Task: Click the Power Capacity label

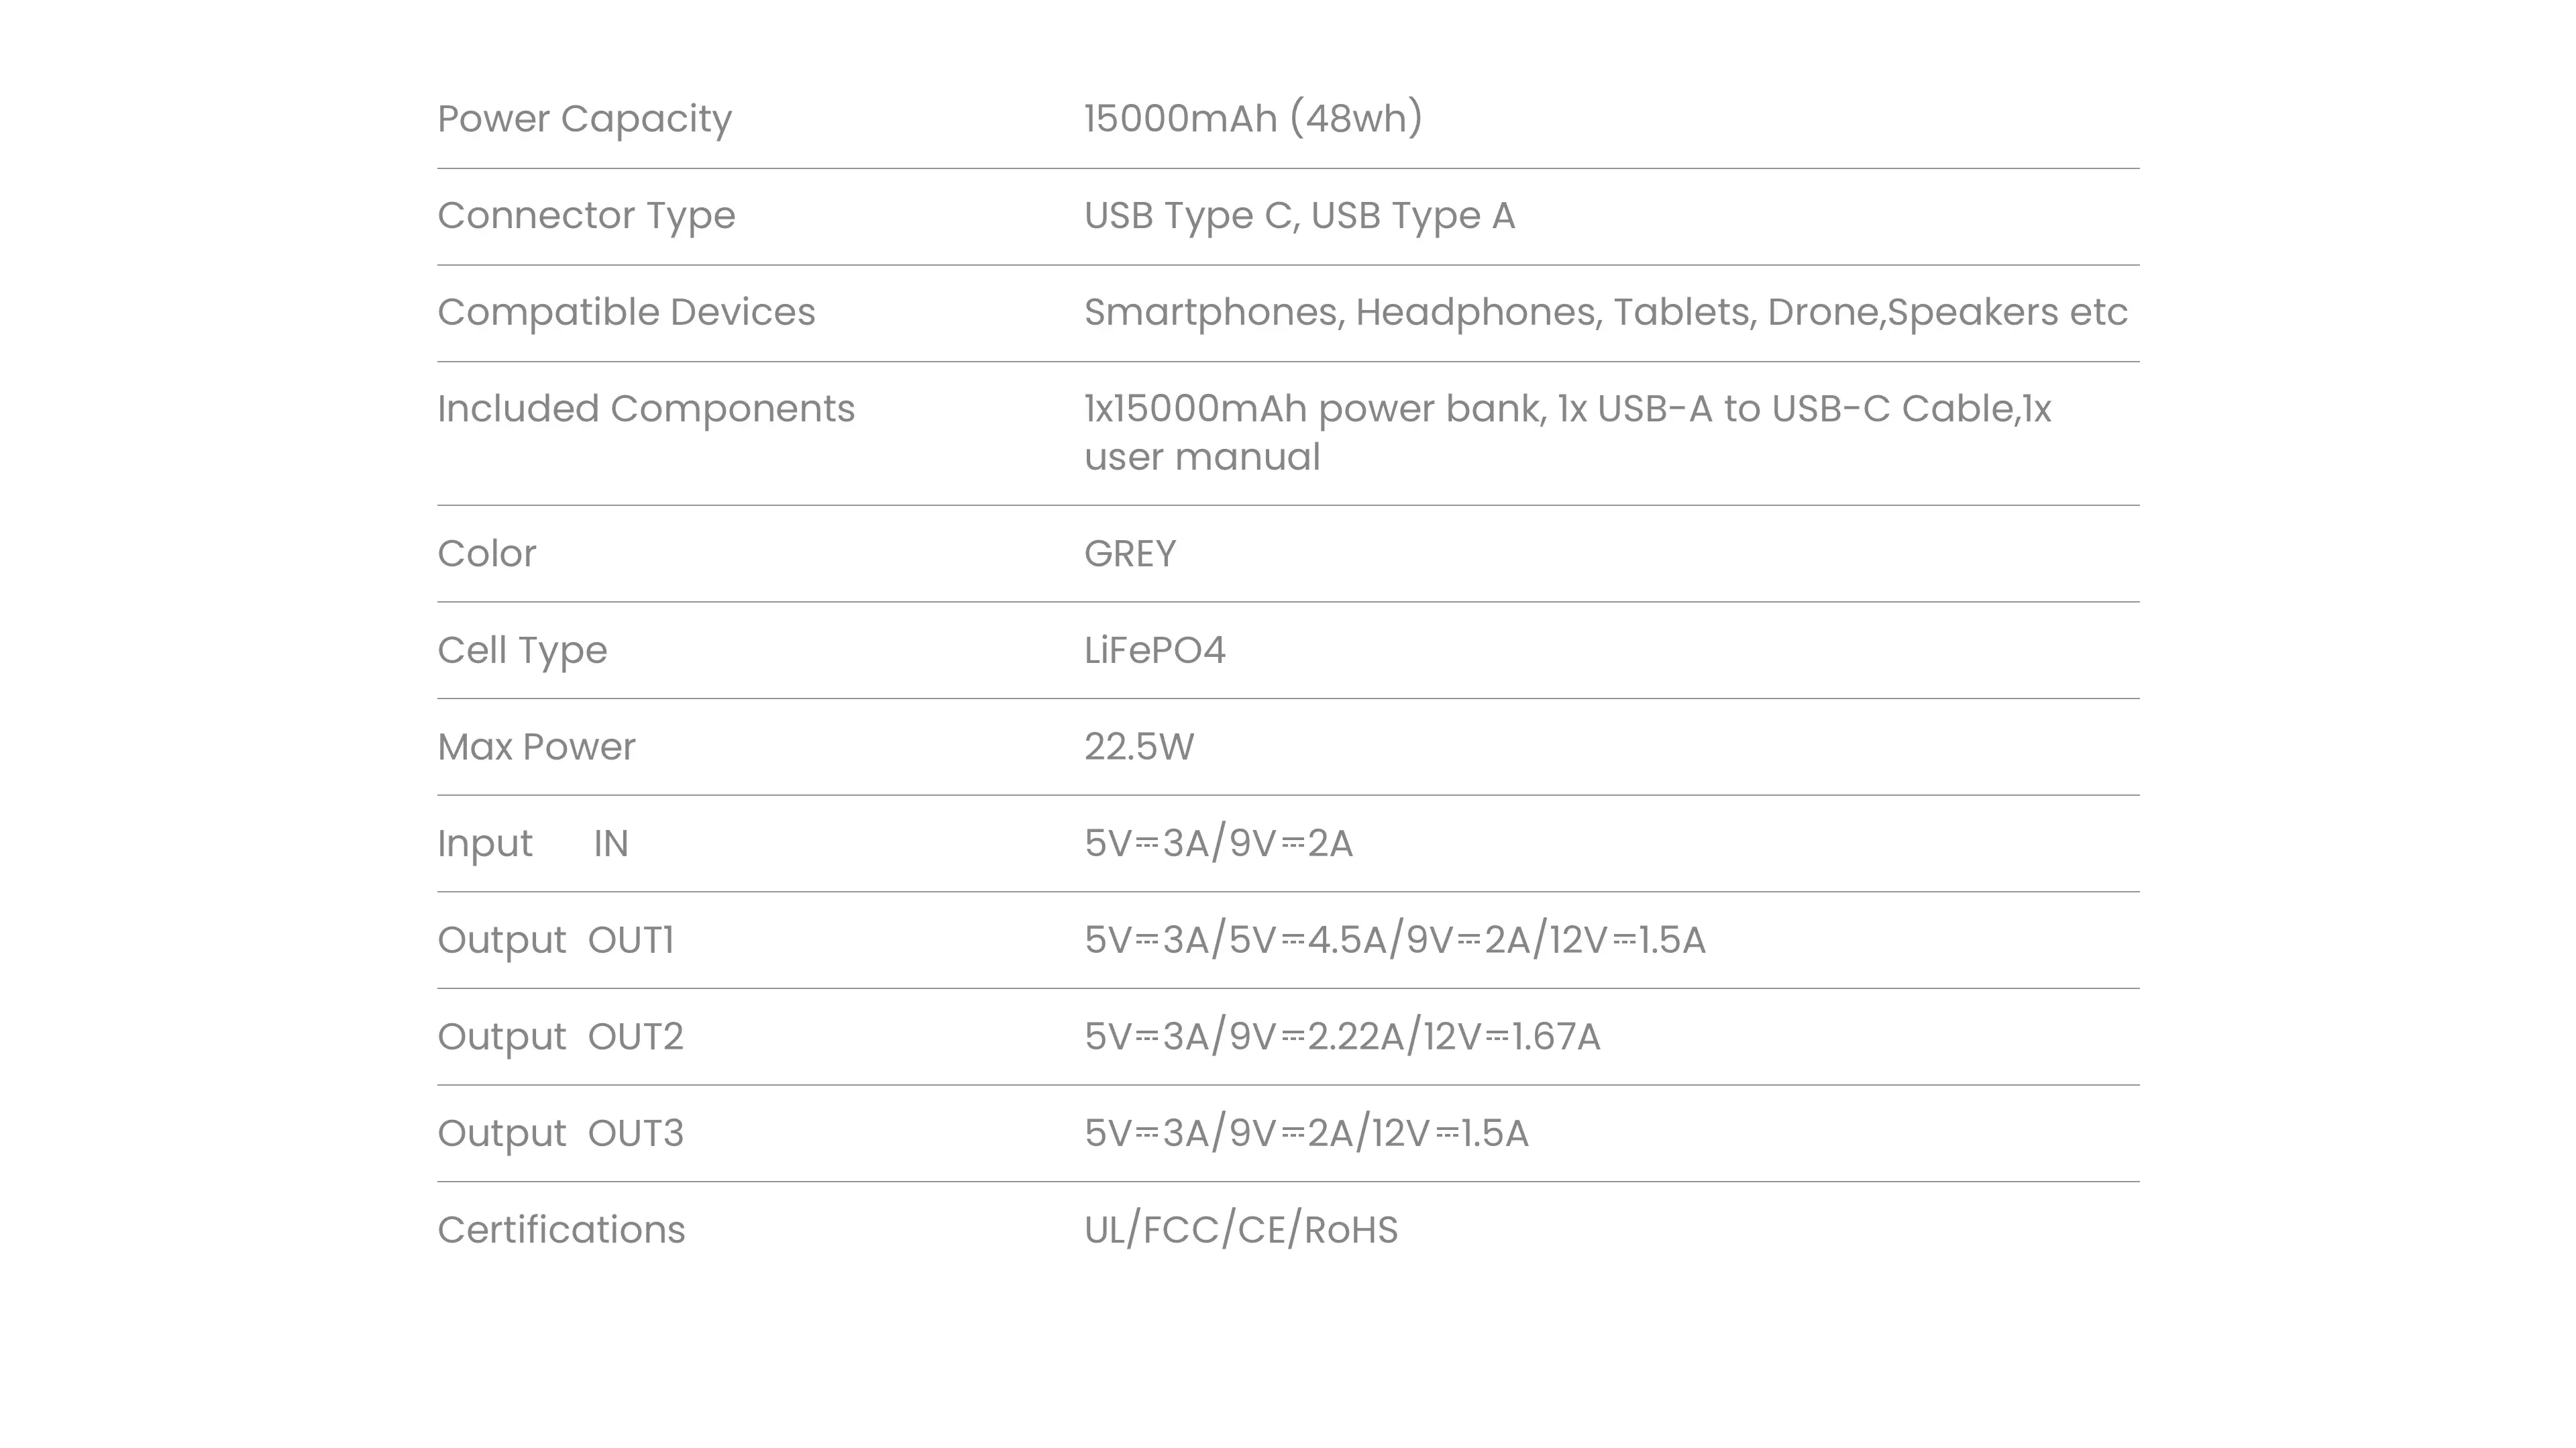Action: 584,119
